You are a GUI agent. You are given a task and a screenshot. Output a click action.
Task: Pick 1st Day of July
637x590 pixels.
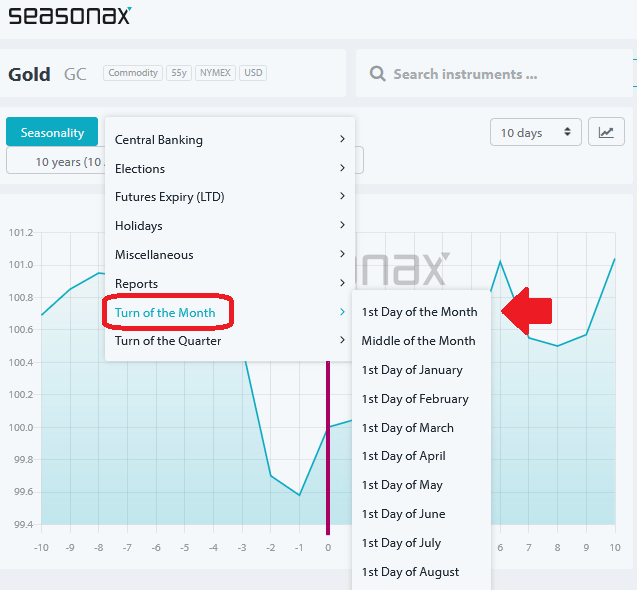coord(402,543)
